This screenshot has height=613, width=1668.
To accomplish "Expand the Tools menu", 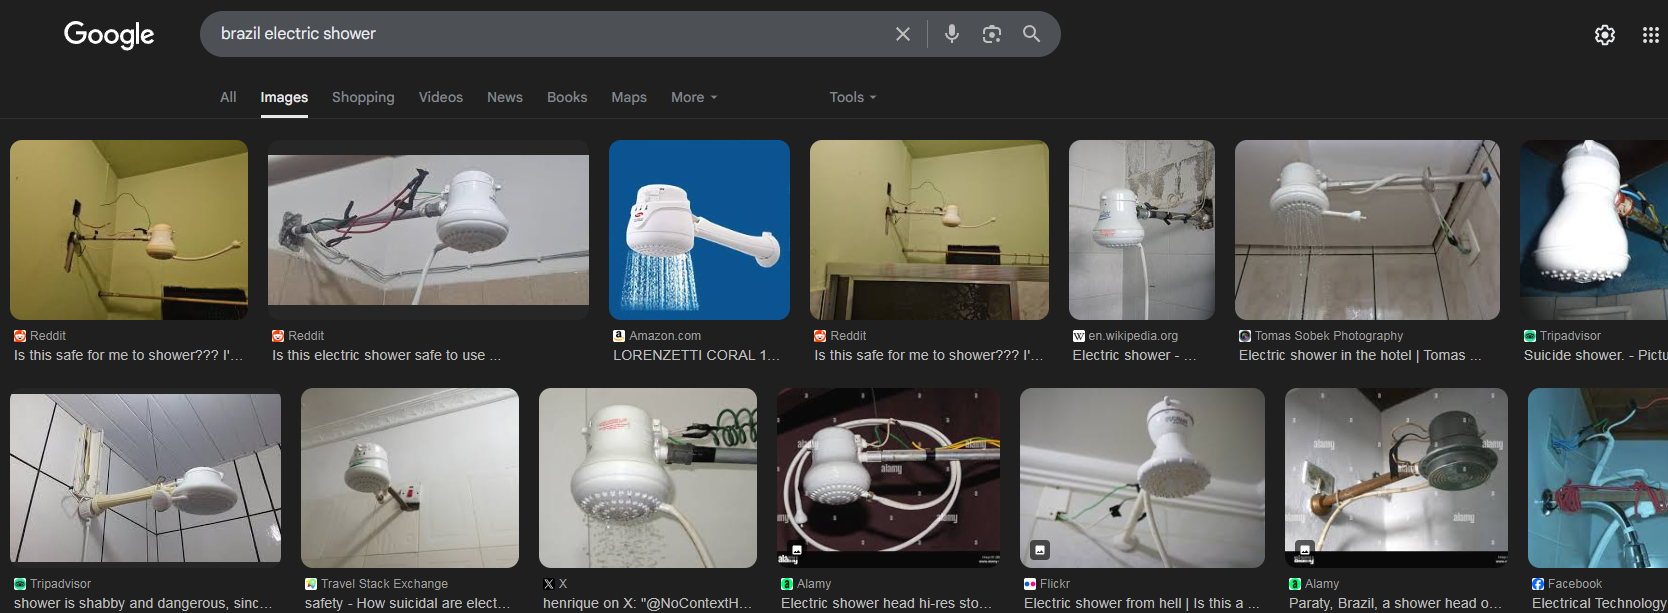I will coord(852,97).
